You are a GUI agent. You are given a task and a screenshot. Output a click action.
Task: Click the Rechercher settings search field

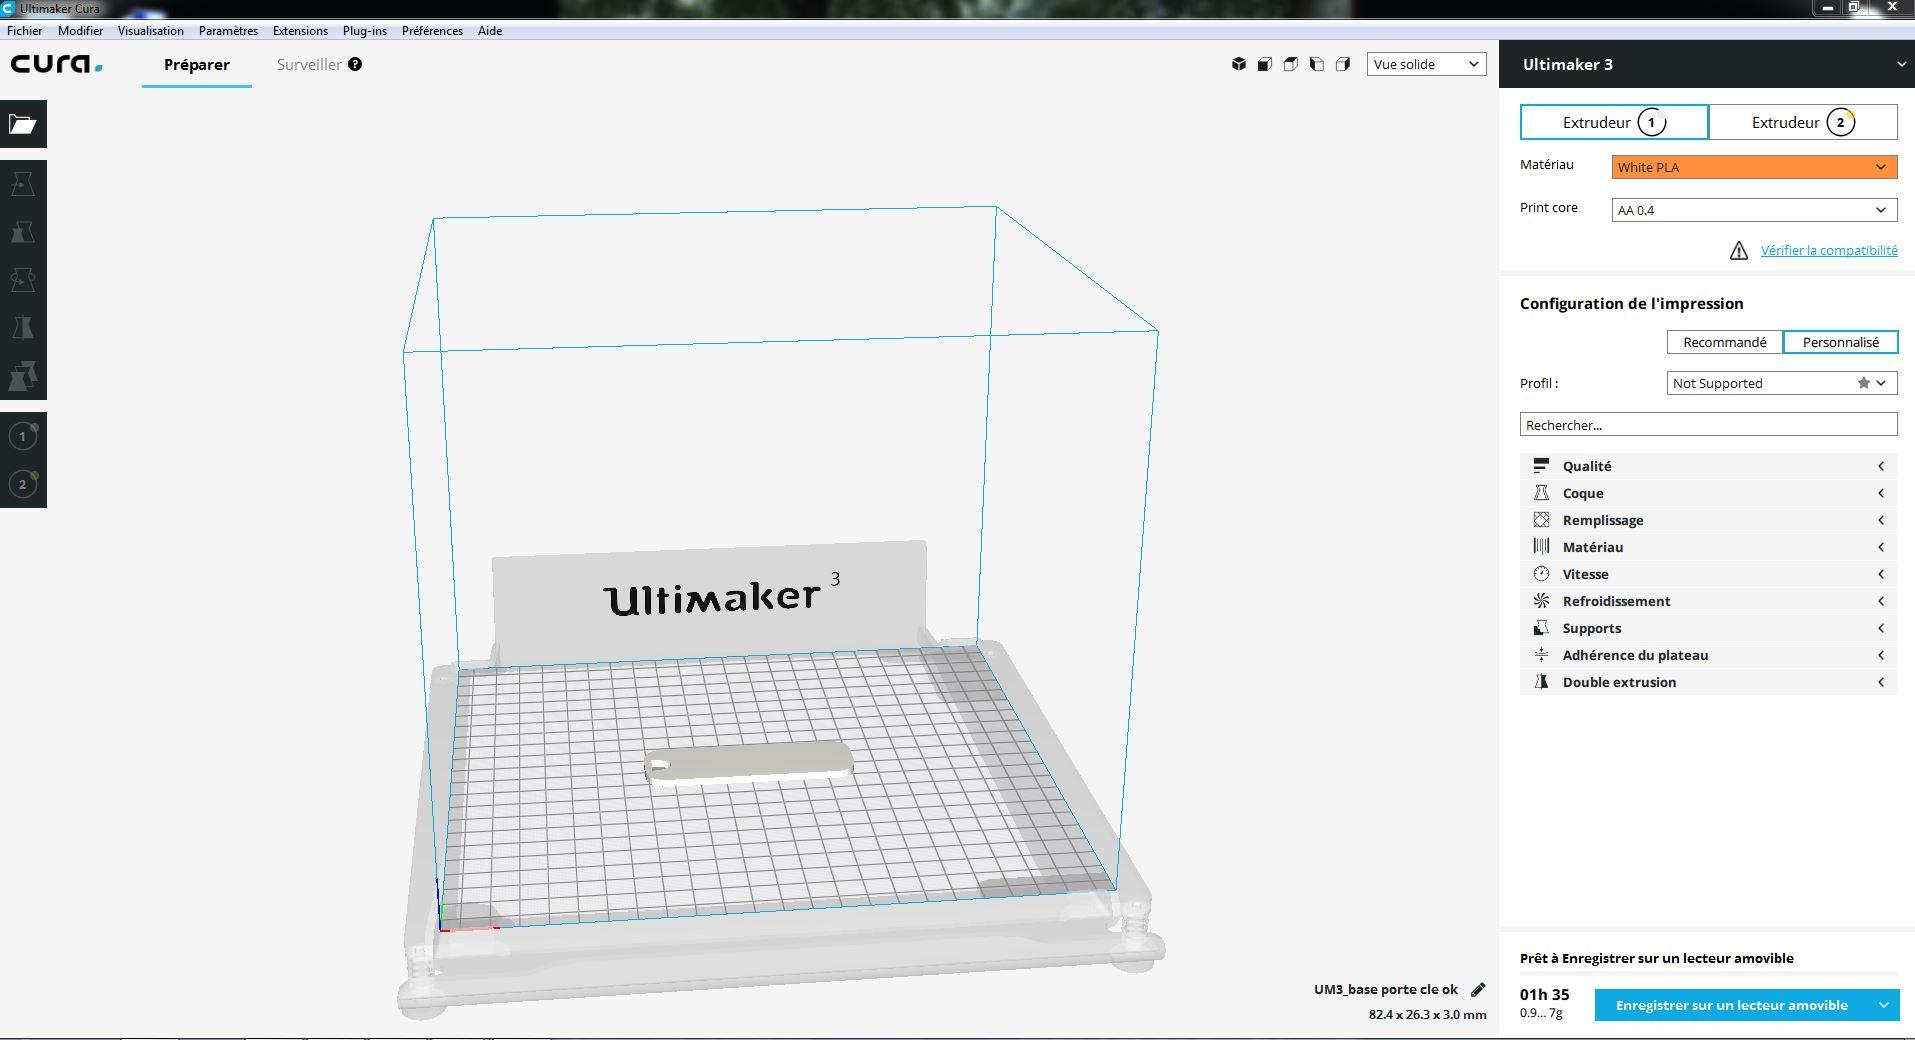pos(1708,425)
